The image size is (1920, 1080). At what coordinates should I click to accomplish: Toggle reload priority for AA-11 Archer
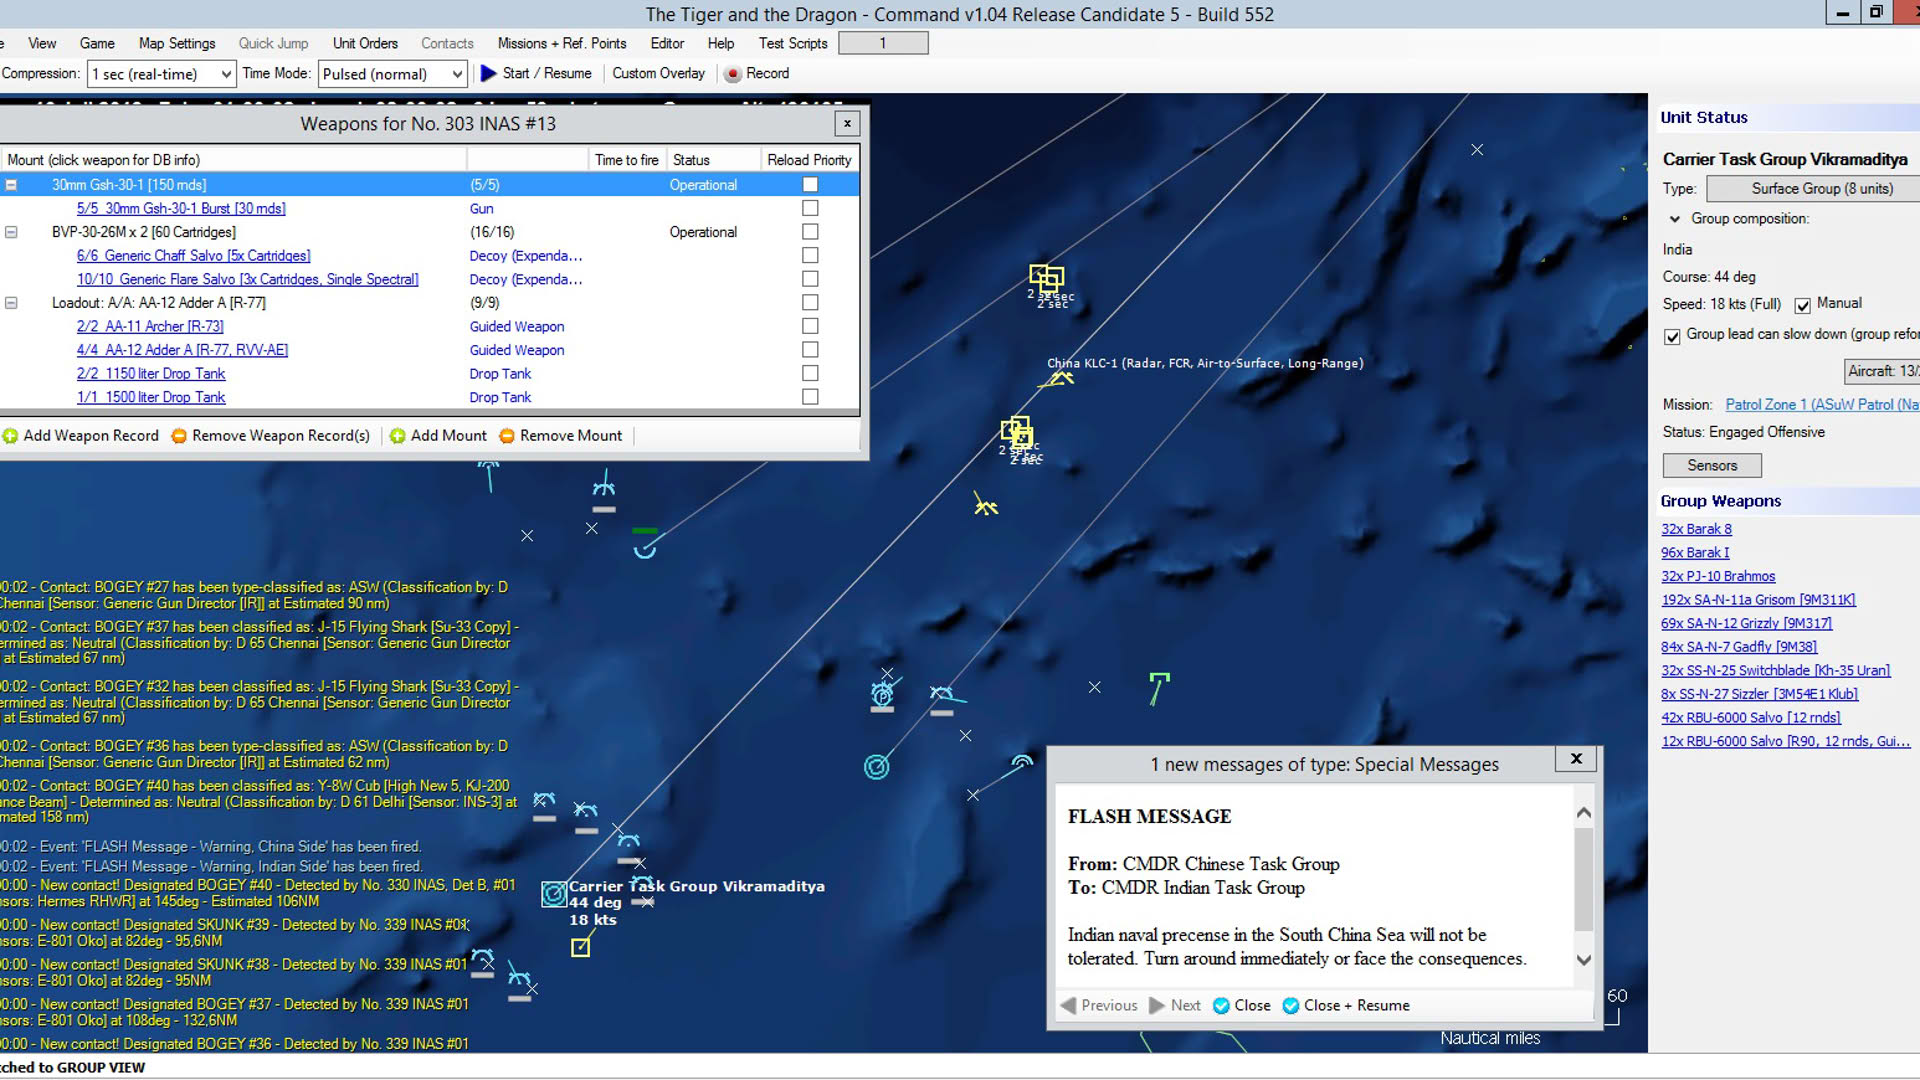point(810,326)
